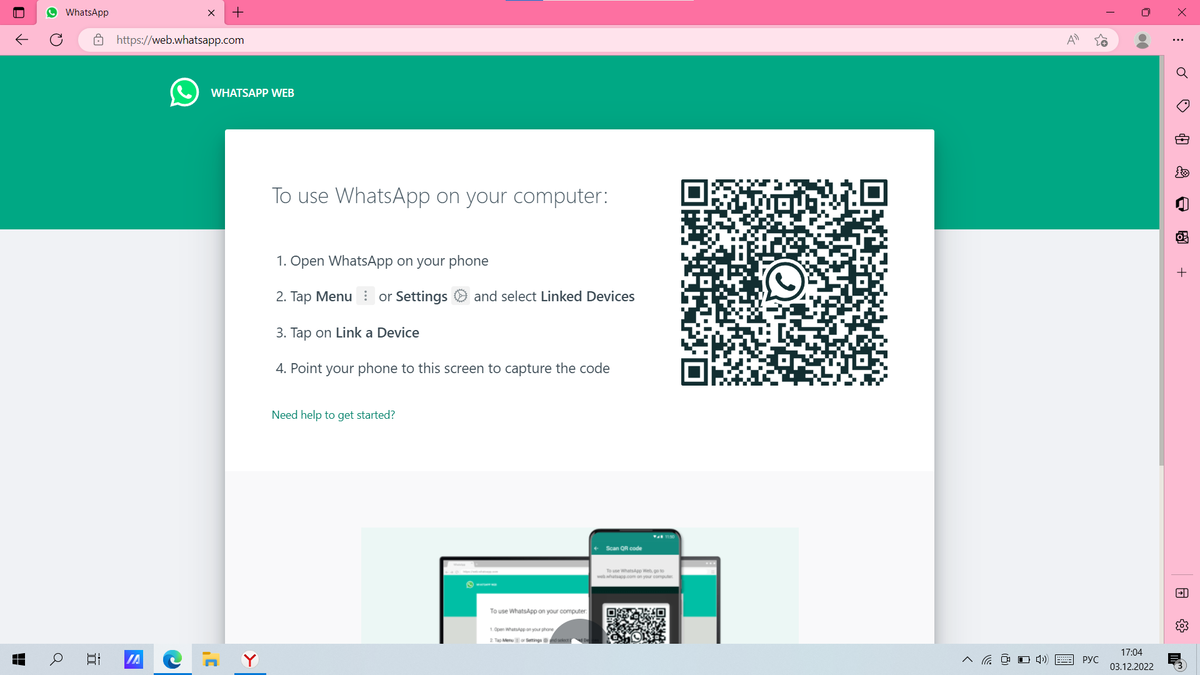Open the 'Need help to get started?' link
The height and width of the screenshot is (675, 1200).
pyautogui.click(x=333, y=414)
